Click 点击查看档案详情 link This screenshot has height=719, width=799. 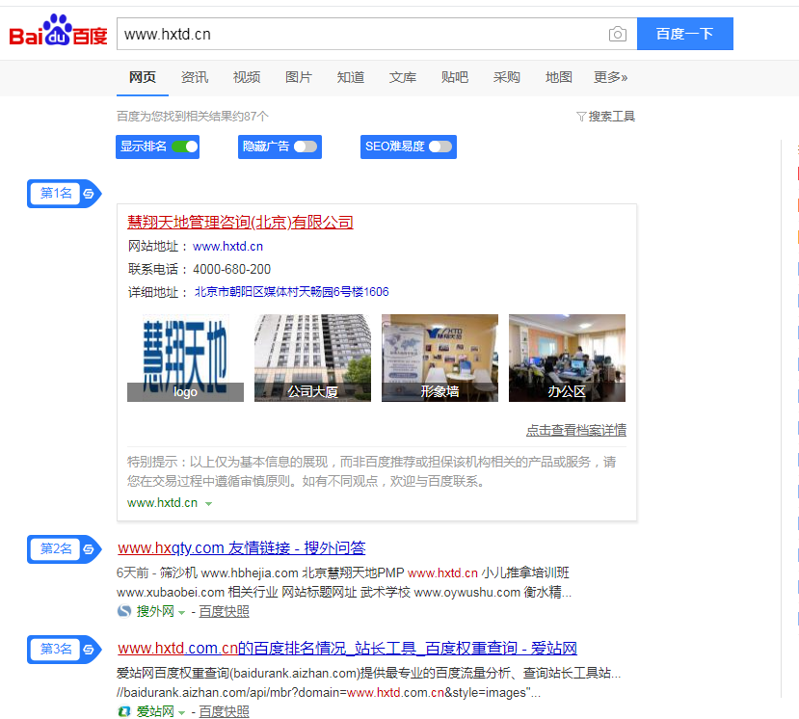click(576, 431)
